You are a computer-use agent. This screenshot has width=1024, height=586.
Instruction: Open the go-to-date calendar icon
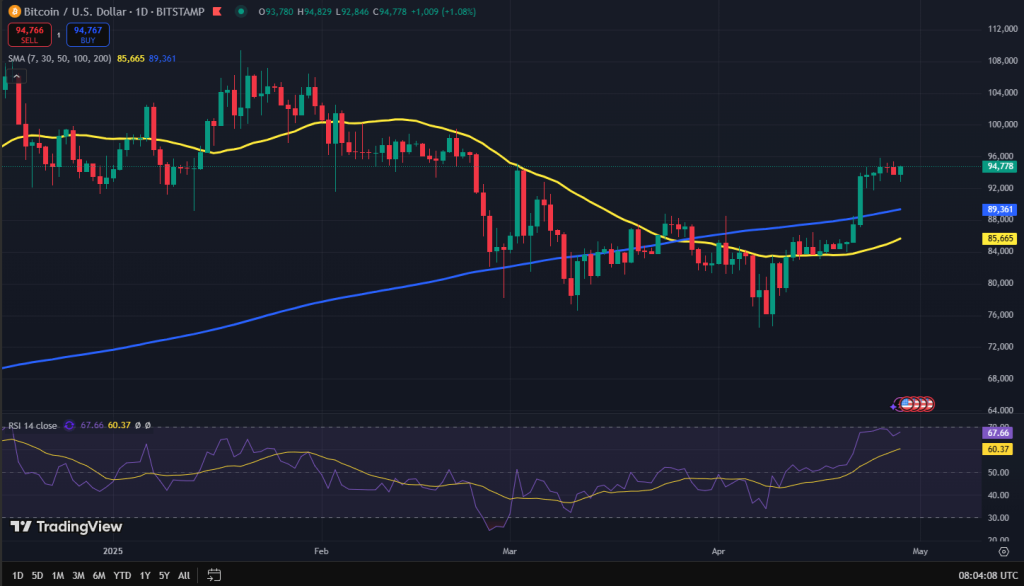214,575
